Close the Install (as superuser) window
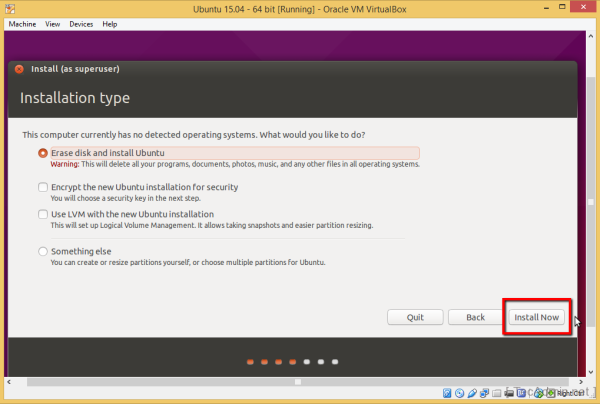Viewport: 600px width, 404px height. click(x=19, y=69)
